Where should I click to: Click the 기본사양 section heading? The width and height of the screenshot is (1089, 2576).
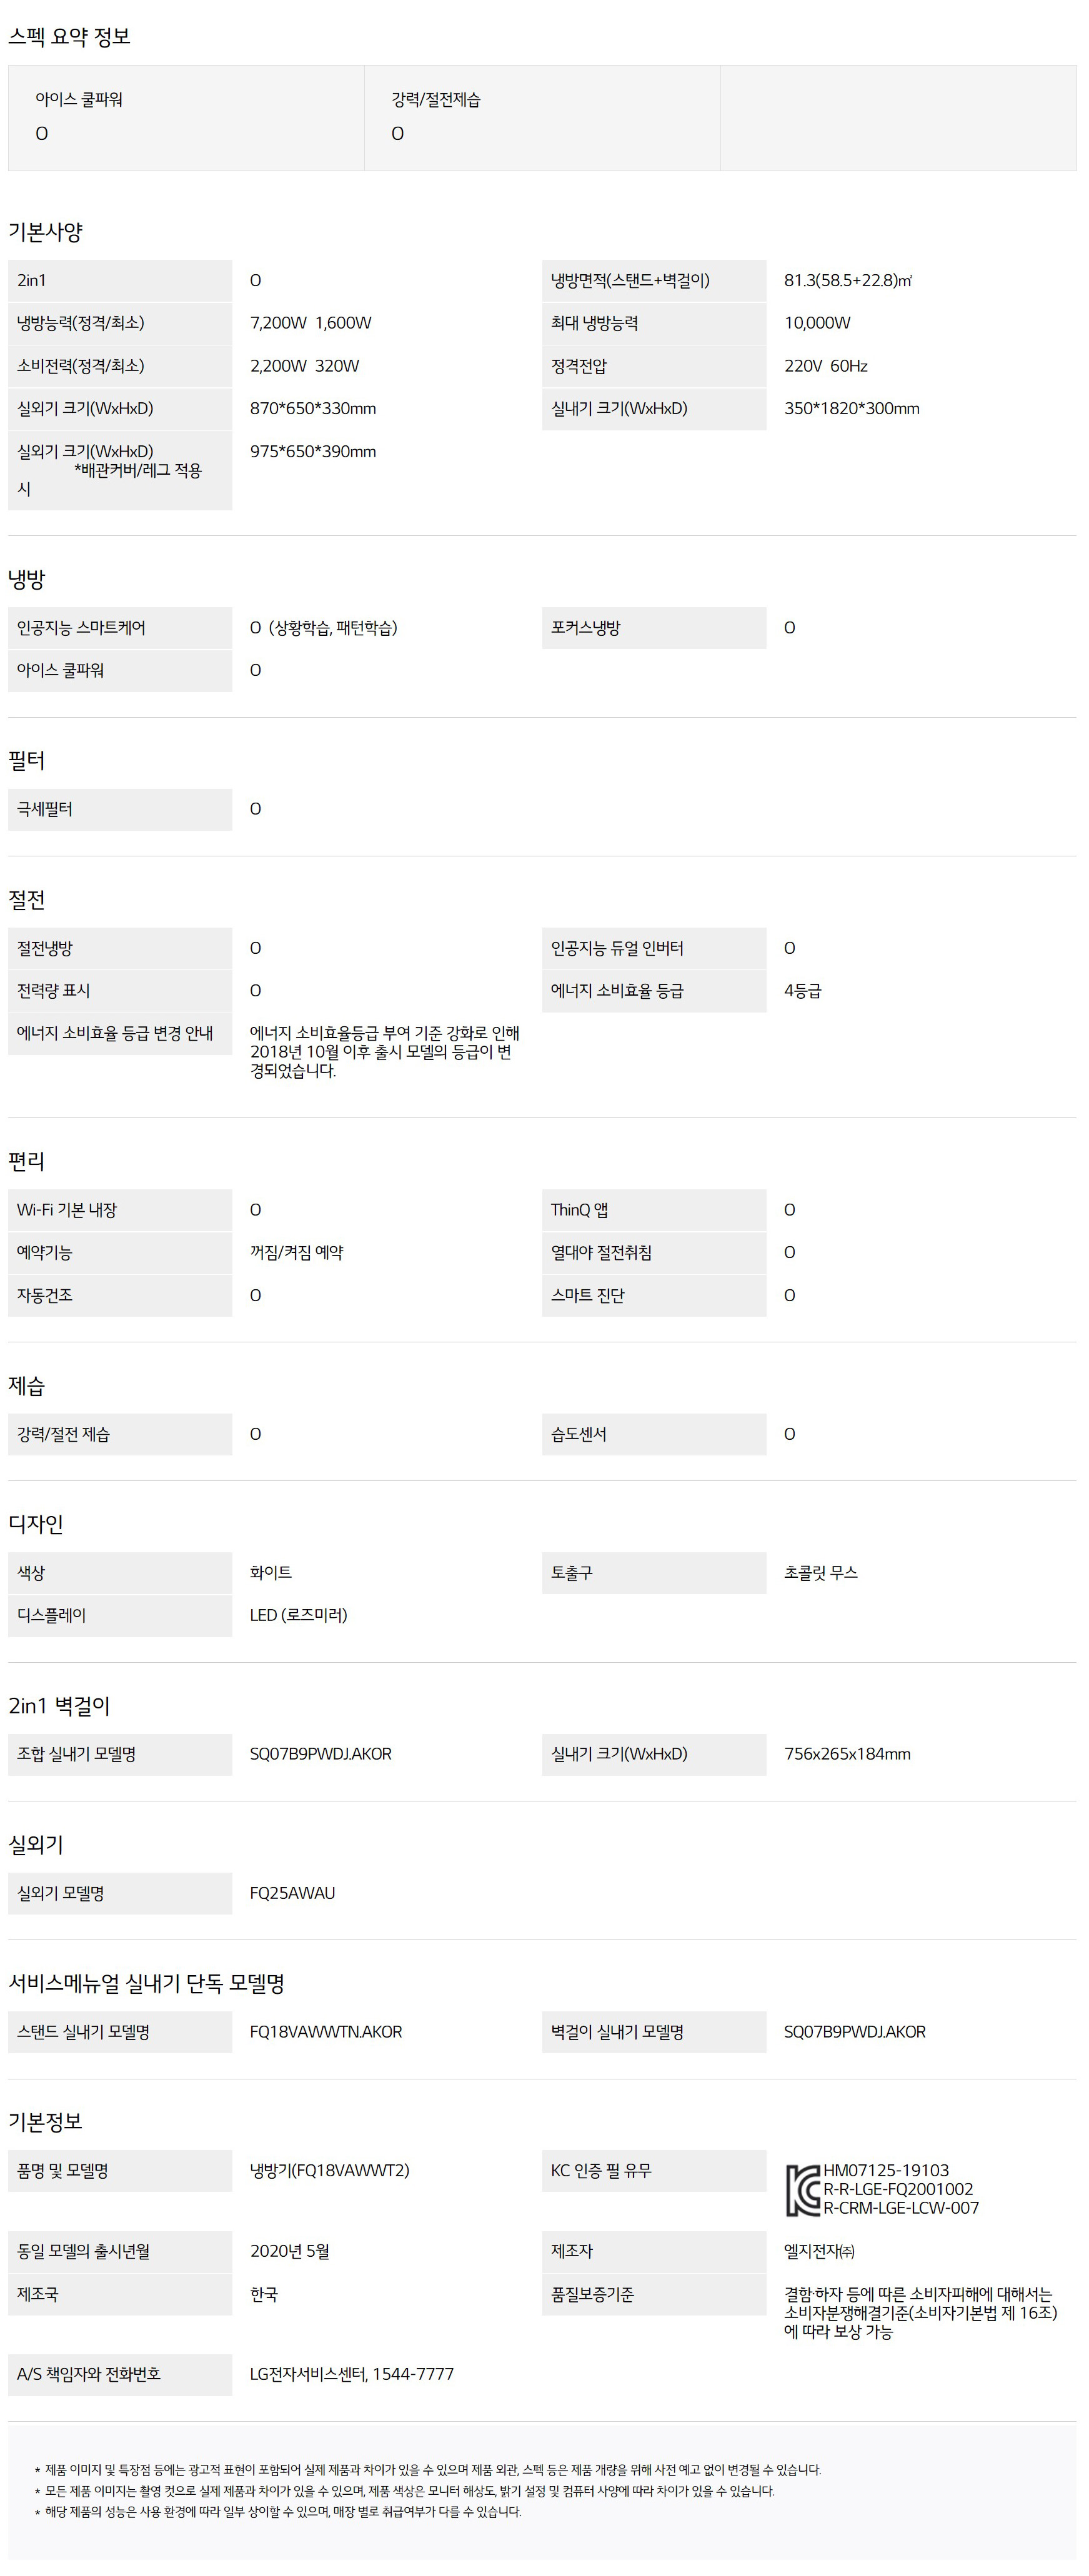(45, 232)
